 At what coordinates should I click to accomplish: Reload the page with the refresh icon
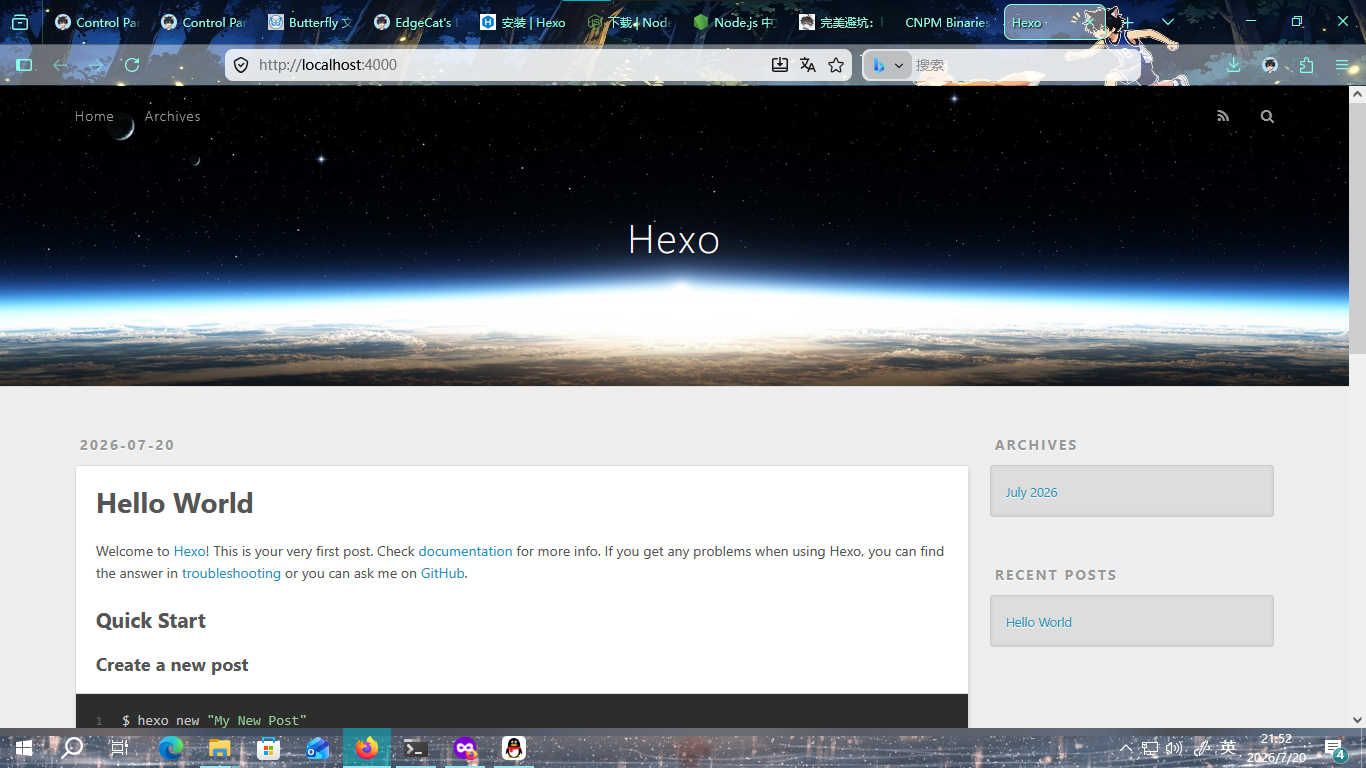pyautogui.click(x=132, y=65)
